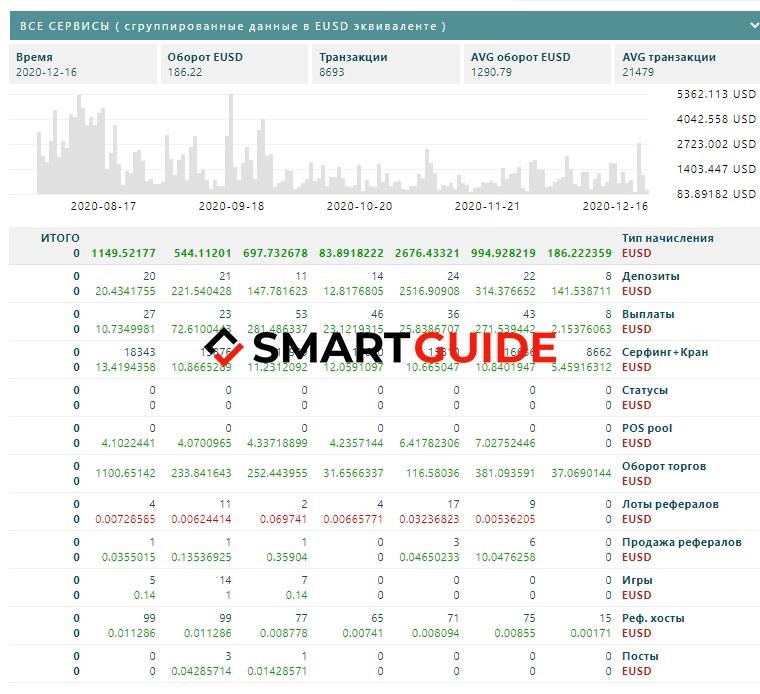Click the 2020-12-16 chart date label
This screenshot has height=694, width=760.
tap(615, 206)
